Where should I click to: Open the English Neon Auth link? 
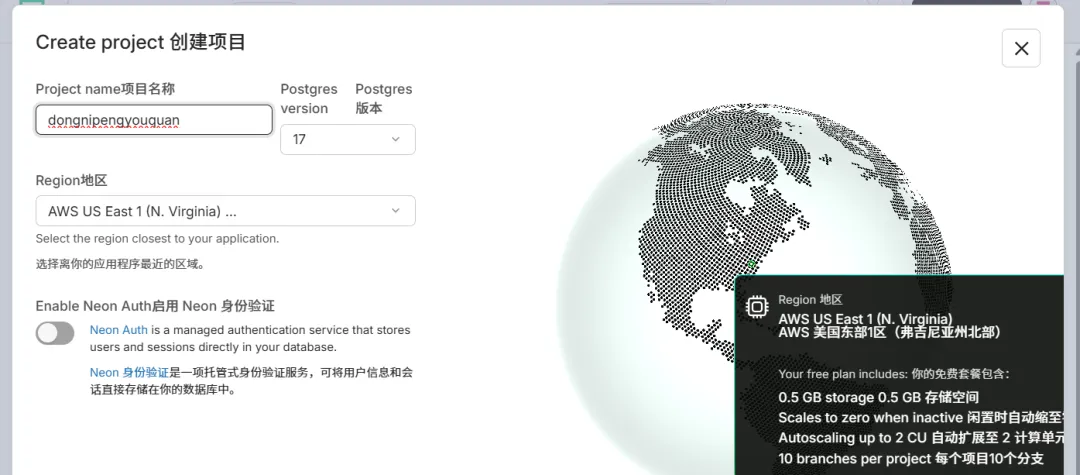118,330
